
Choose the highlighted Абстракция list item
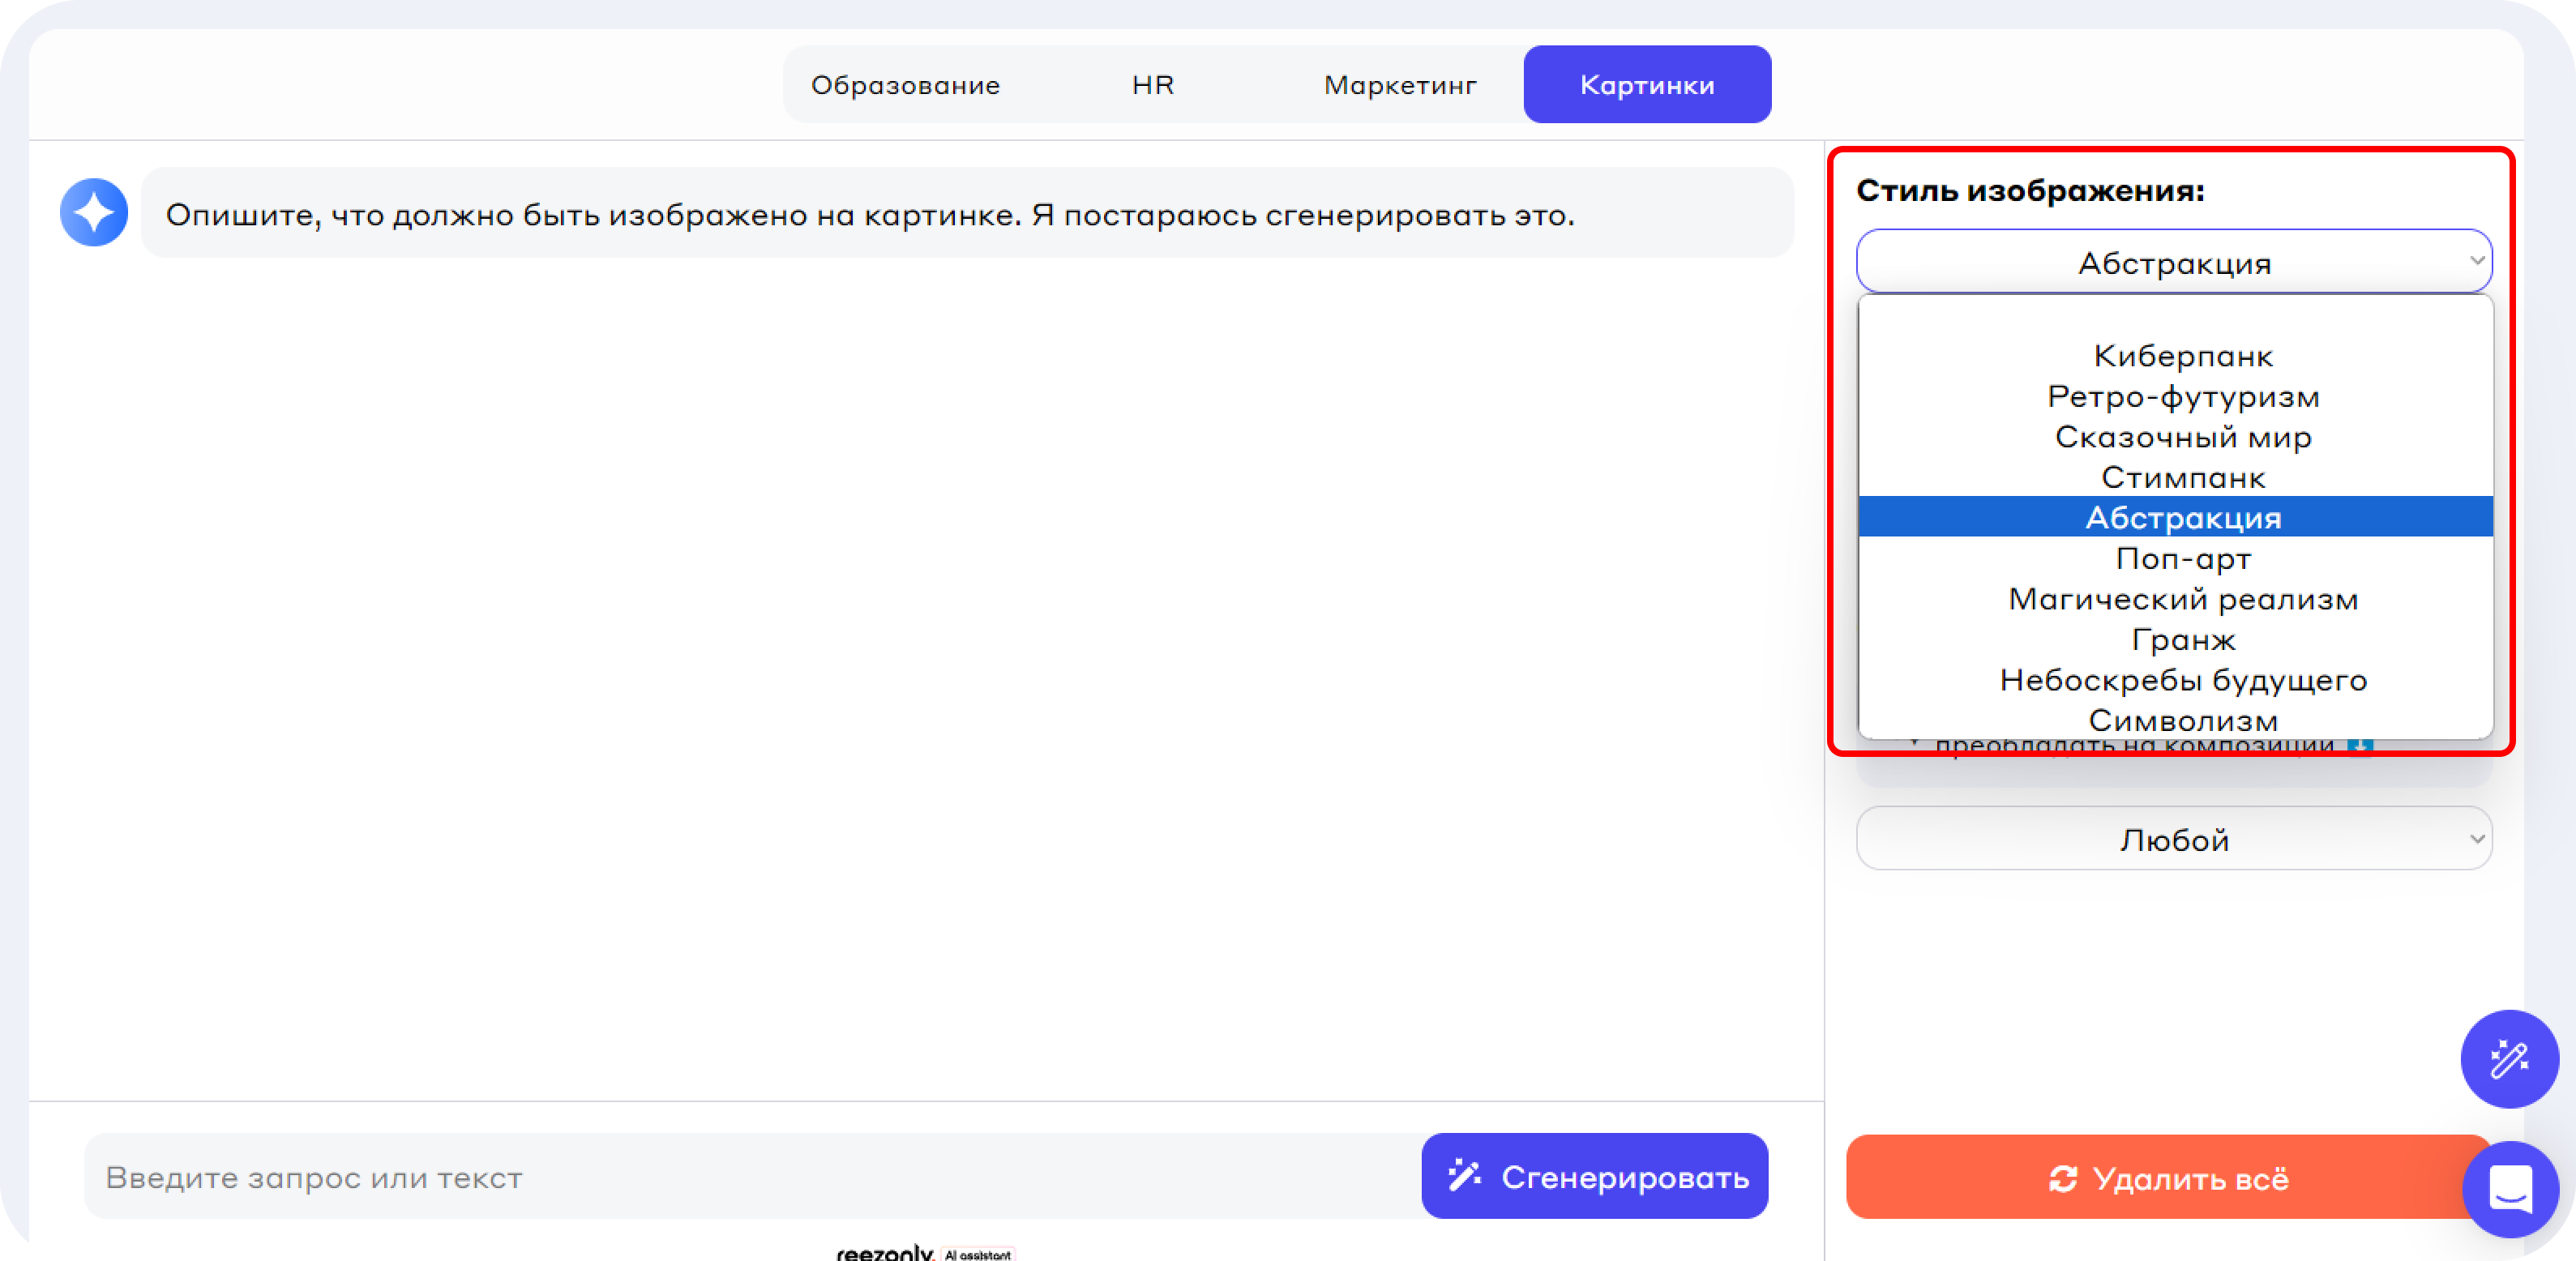point(2182,518)
